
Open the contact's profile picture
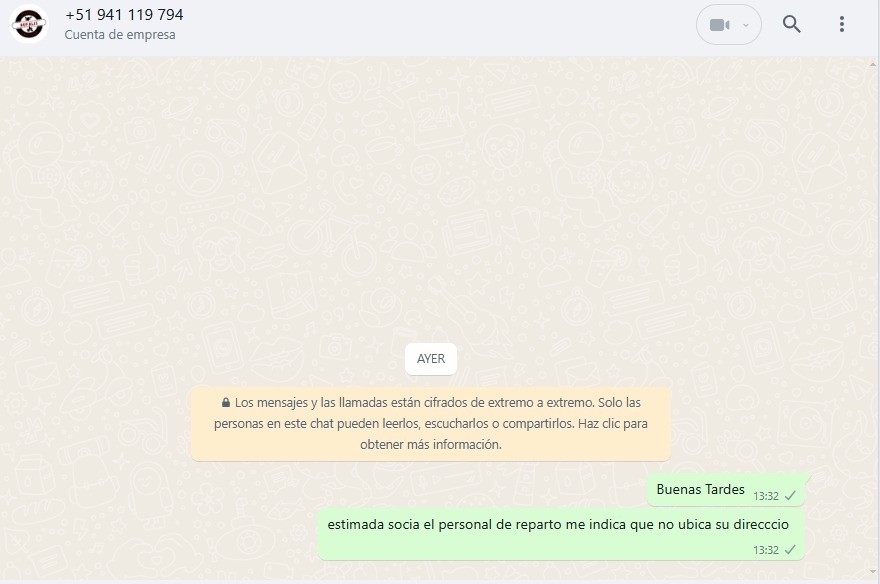tap(29, 24)
